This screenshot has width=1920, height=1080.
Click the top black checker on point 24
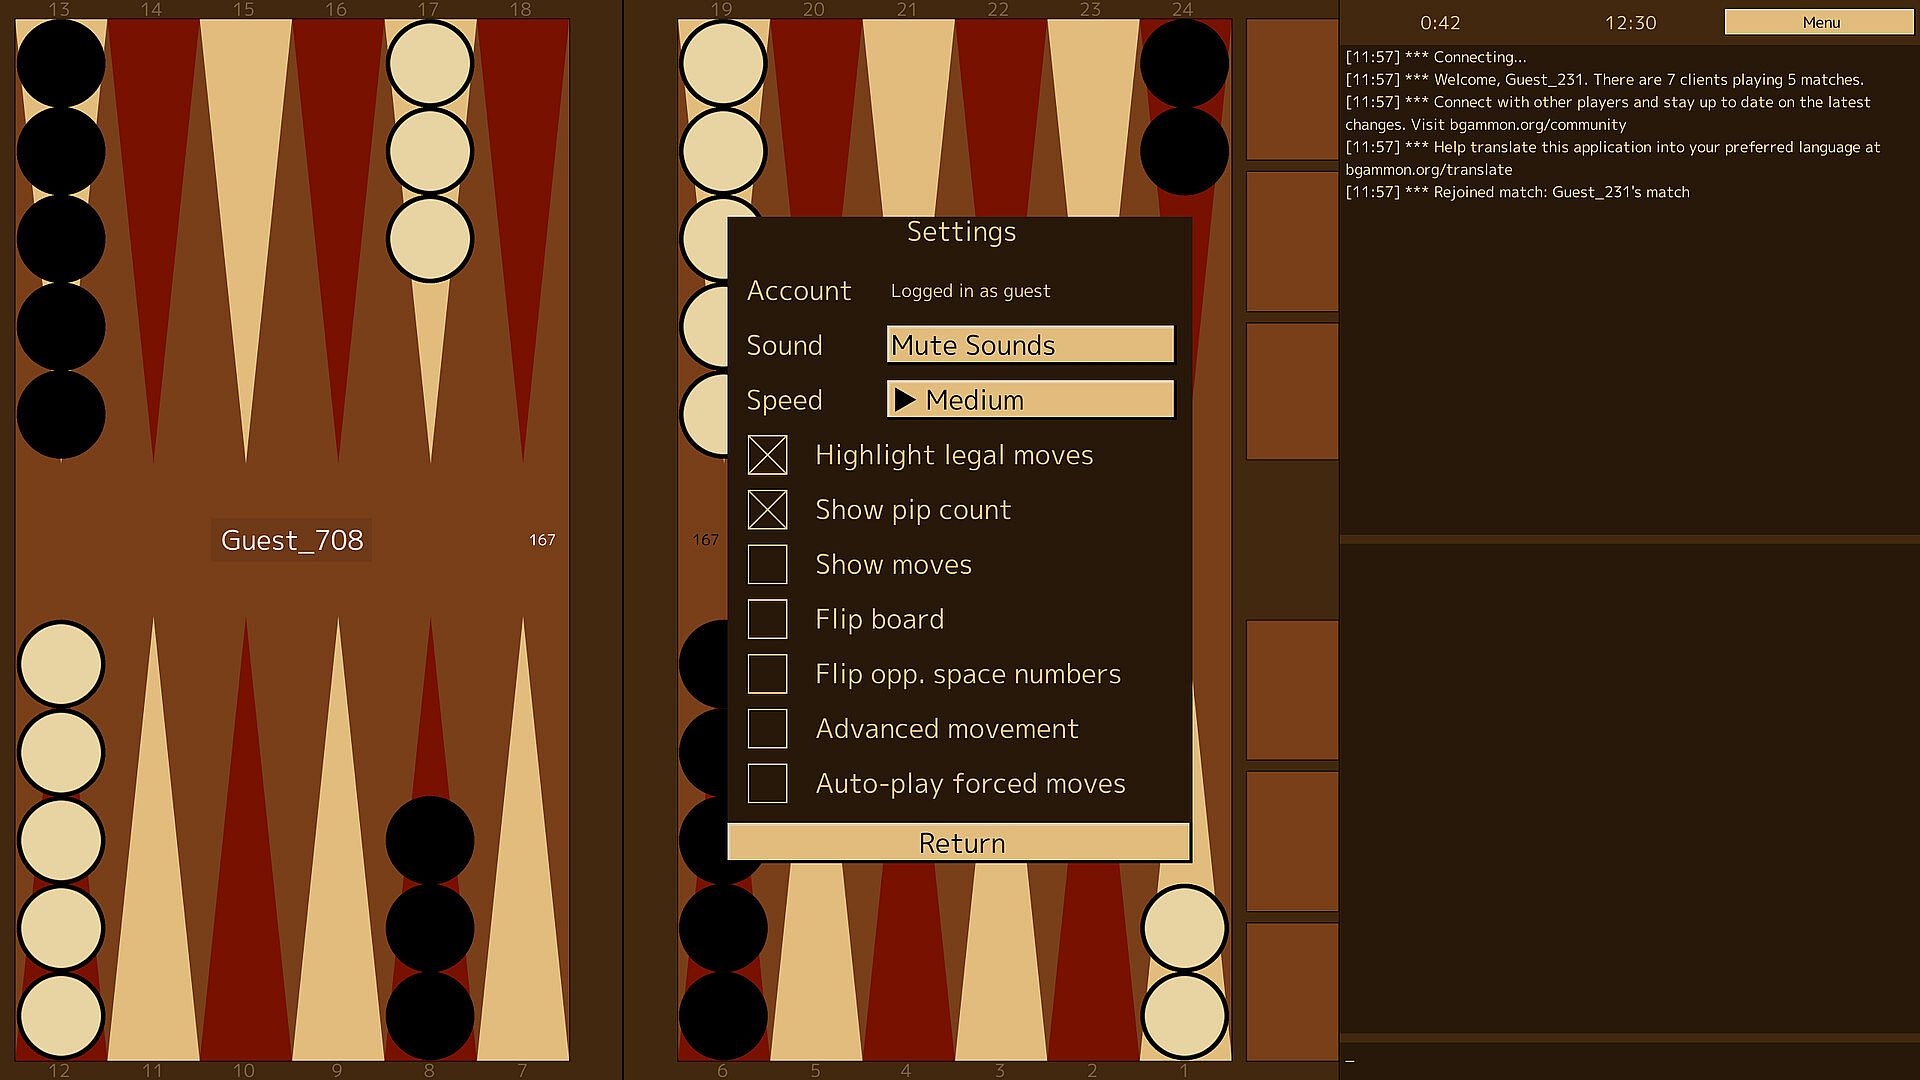coord(1184,63)
